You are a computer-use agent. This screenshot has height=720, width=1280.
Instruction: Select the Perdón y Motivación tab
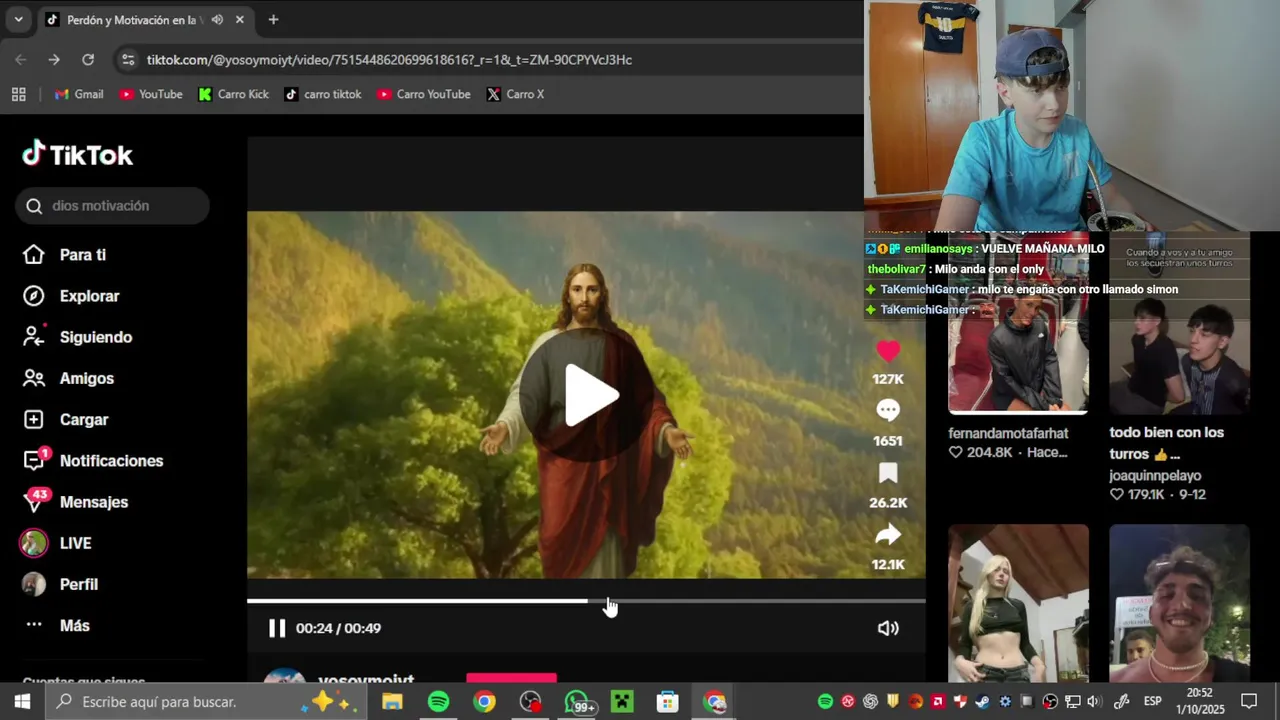click(146, 20)
